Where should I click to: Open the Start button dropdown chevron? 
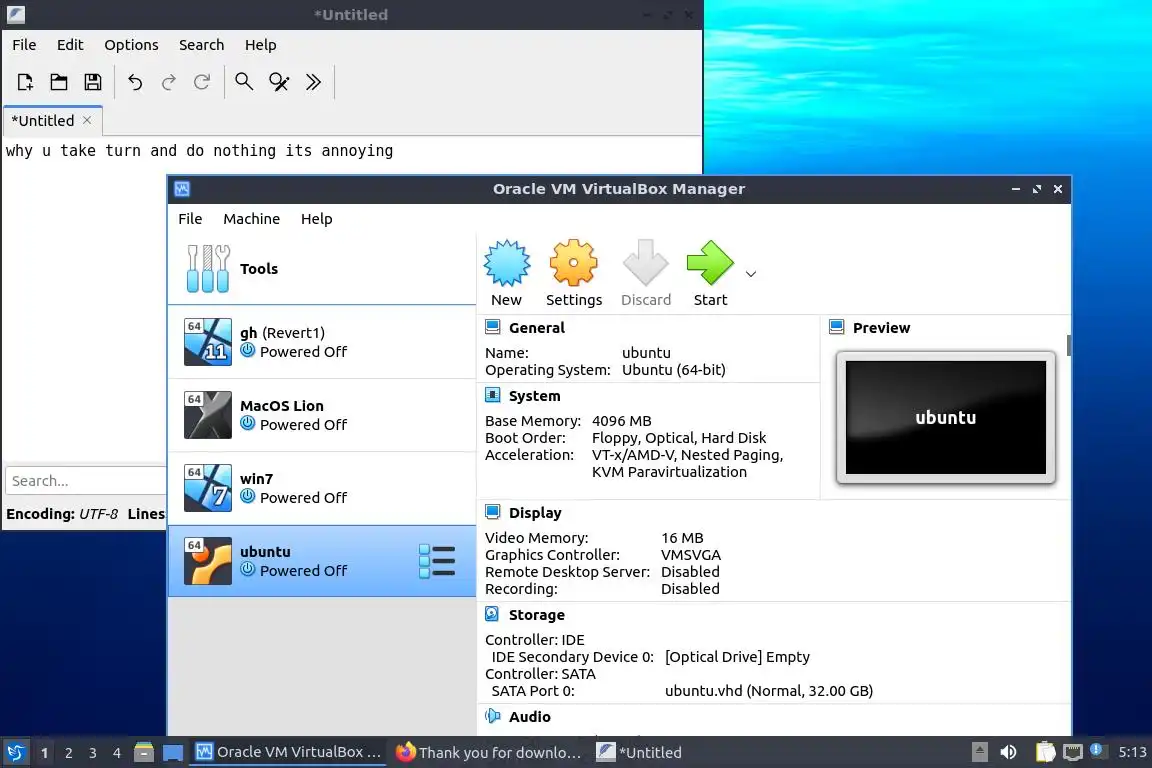pos(751,273)
